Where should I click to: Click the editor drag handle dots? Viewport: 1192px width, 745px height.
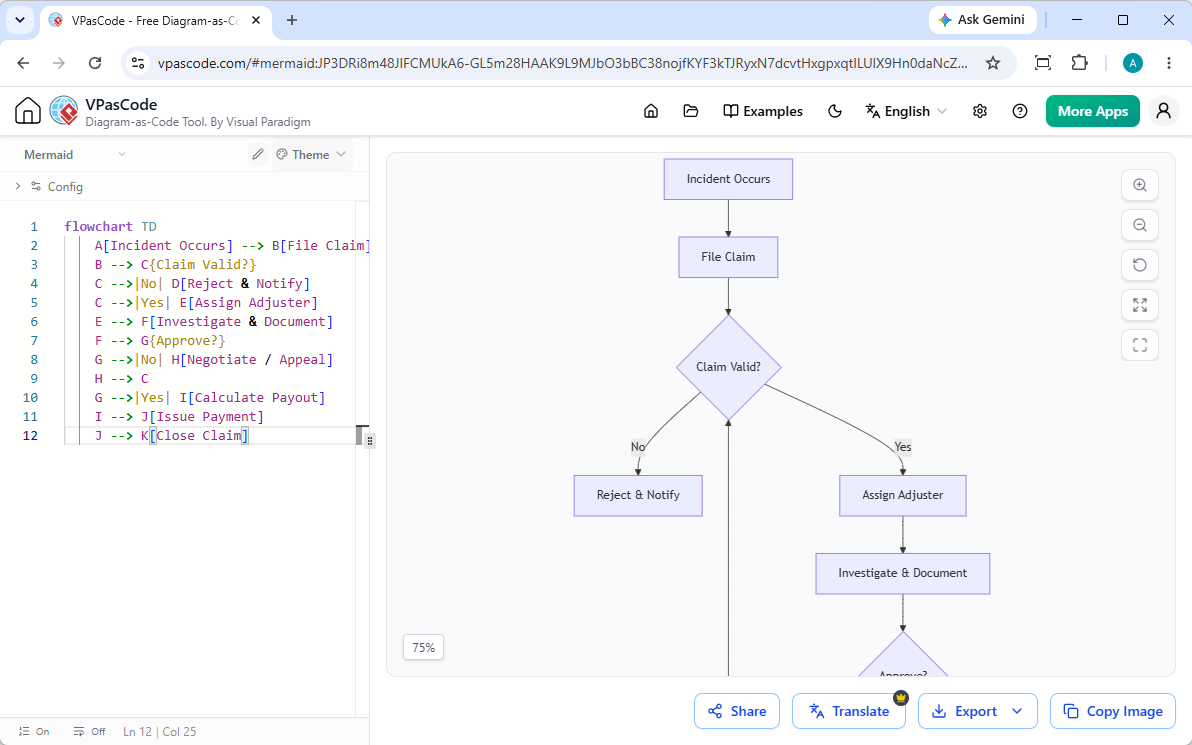coord(370,441)
